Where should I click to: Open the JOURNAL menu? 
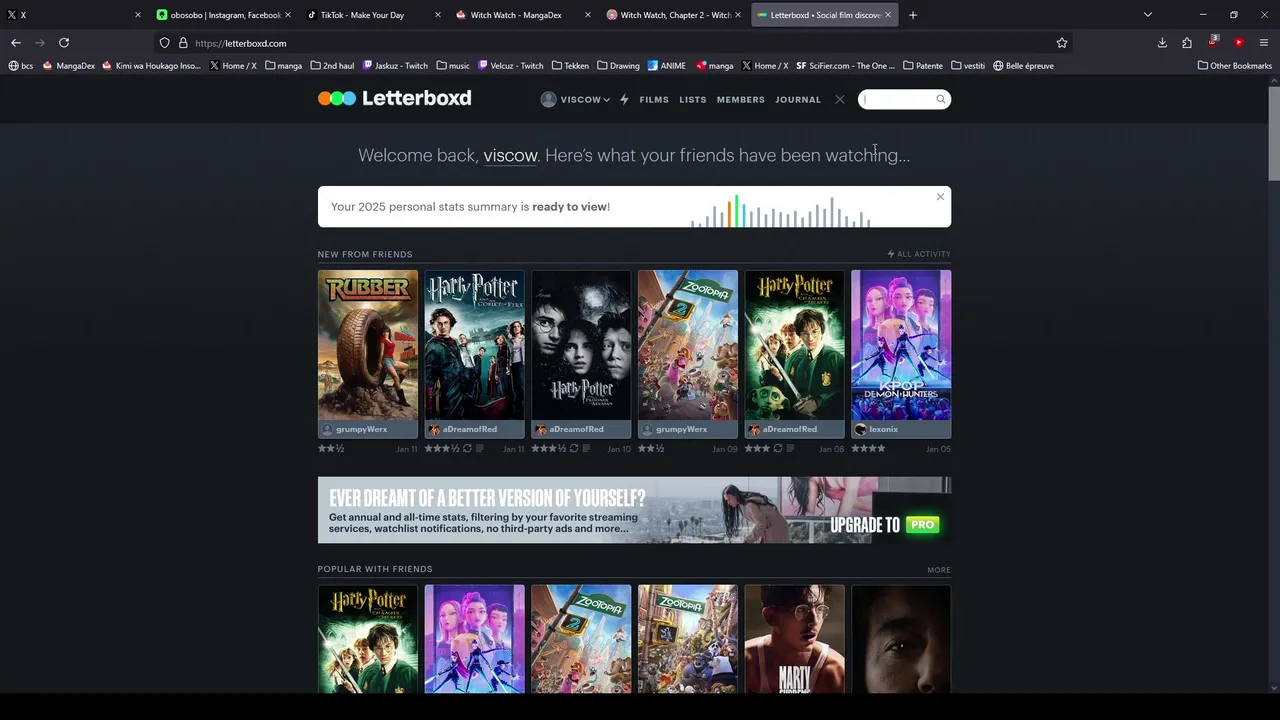pos(798,99)
